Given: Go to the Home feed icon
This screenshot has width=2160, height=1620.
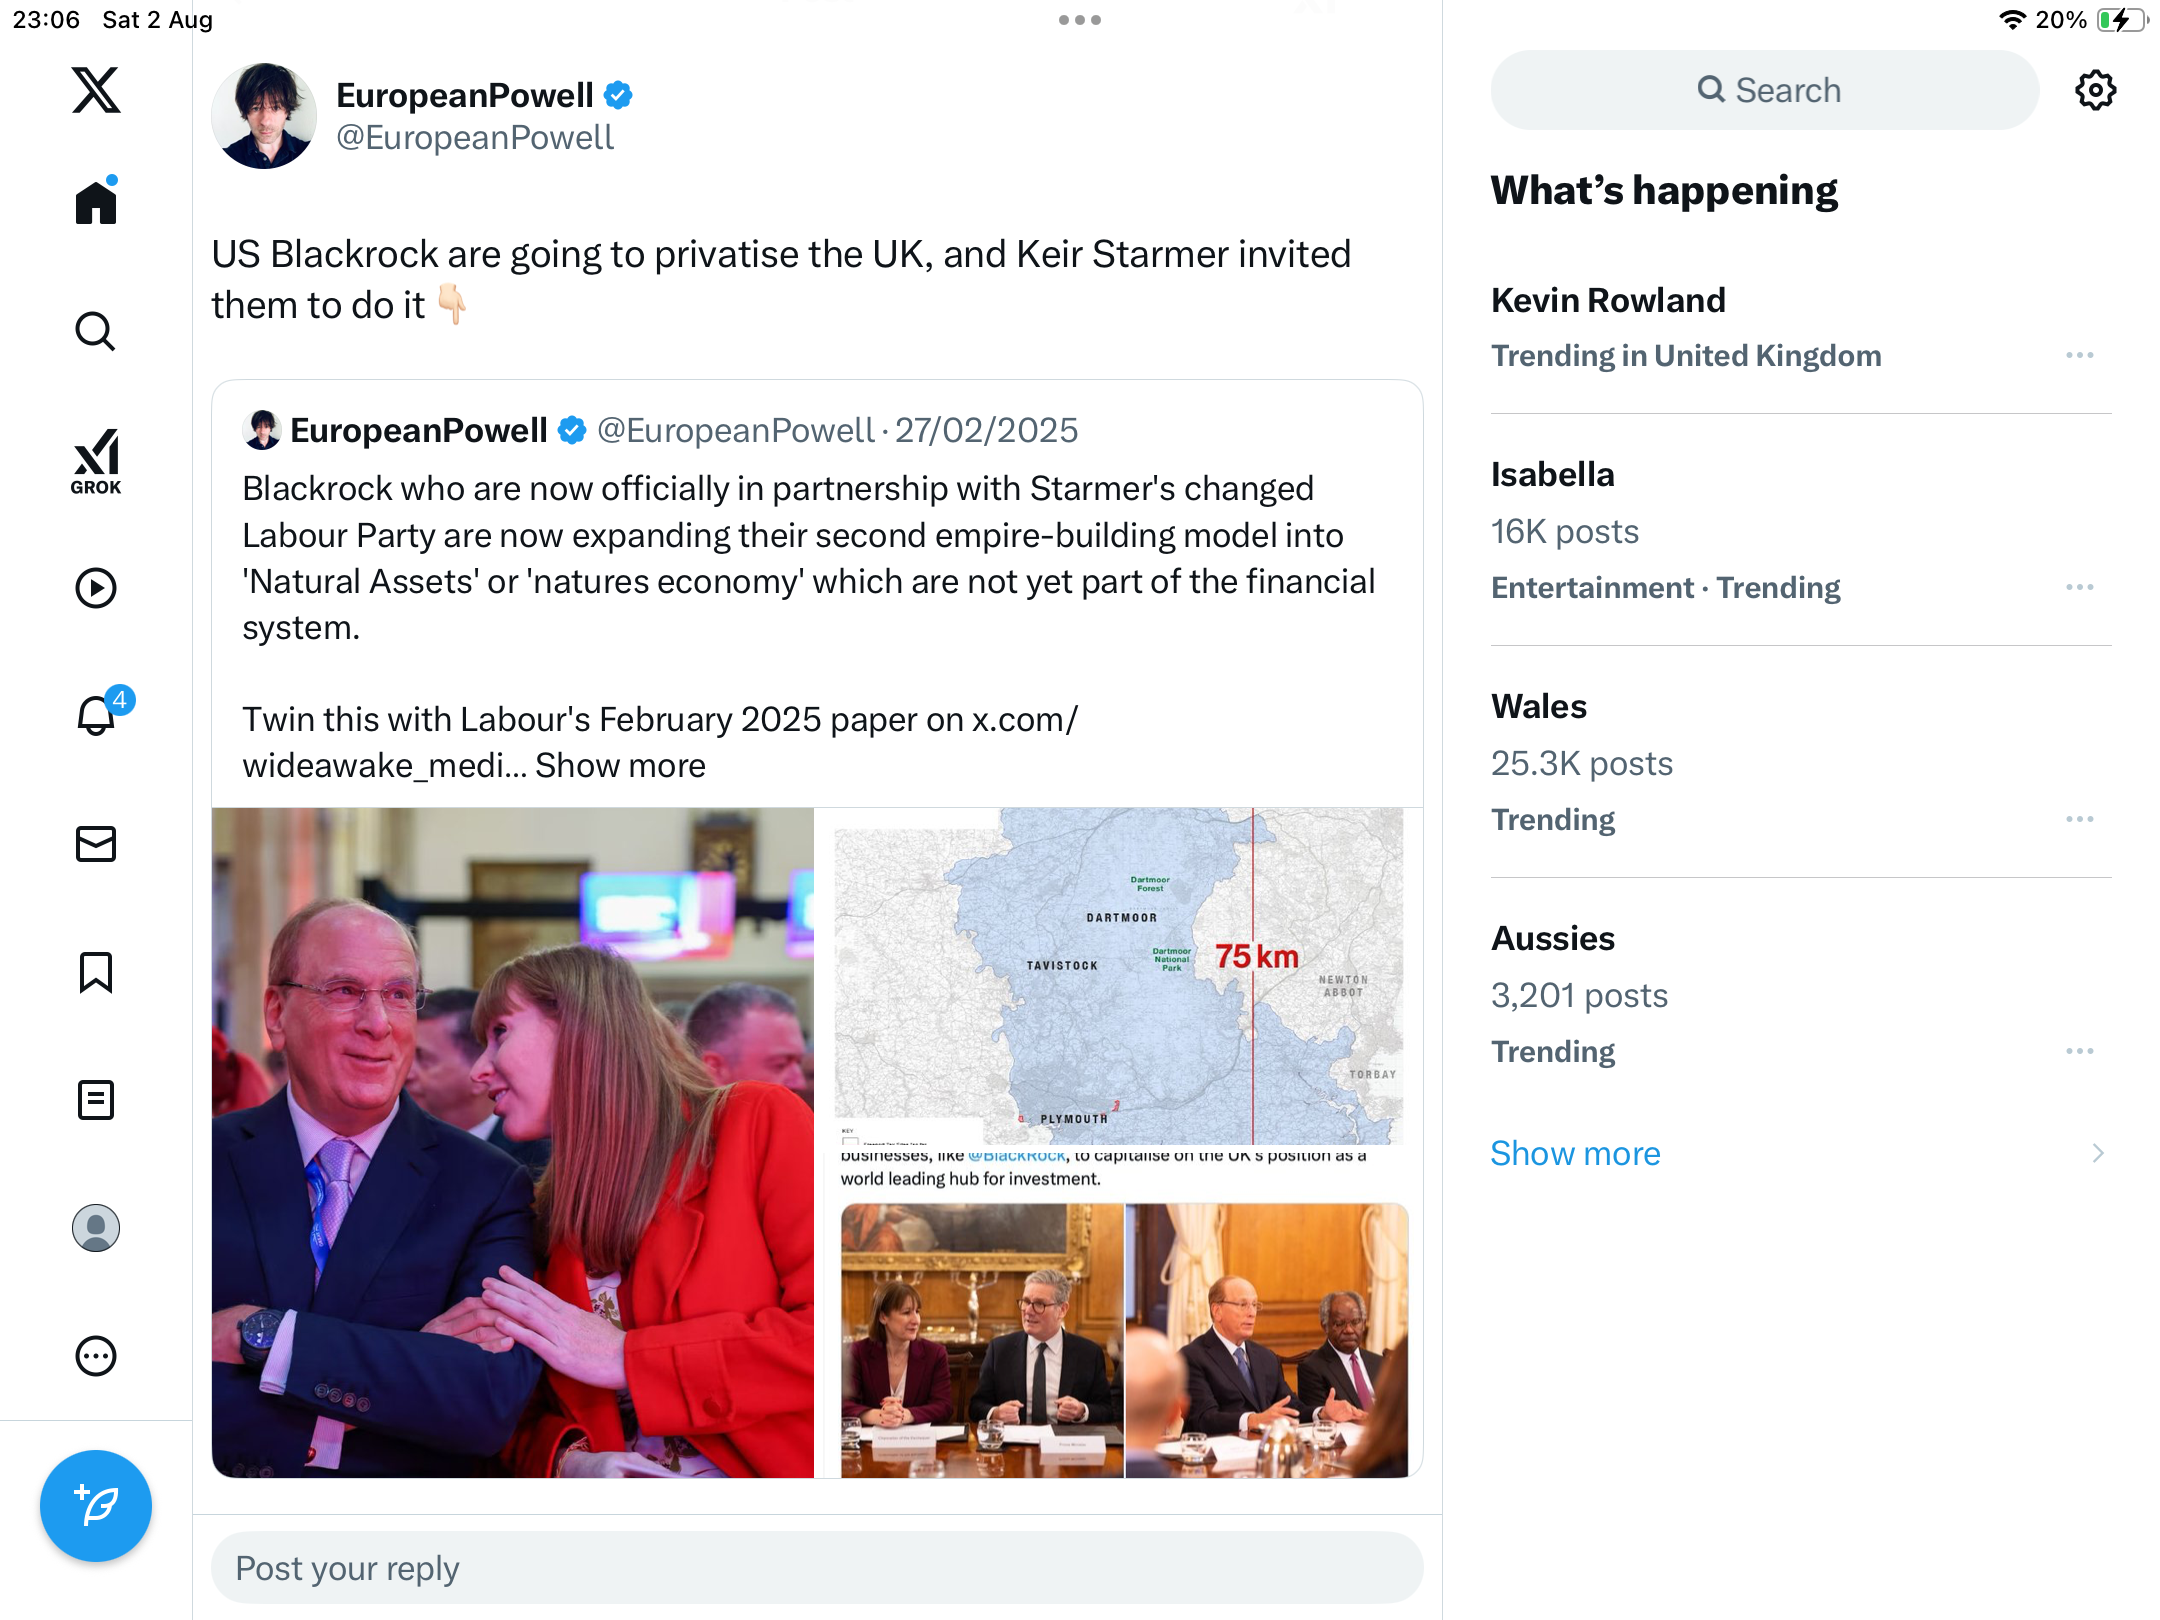Looking at the screenshot, I should pos(96,202).
